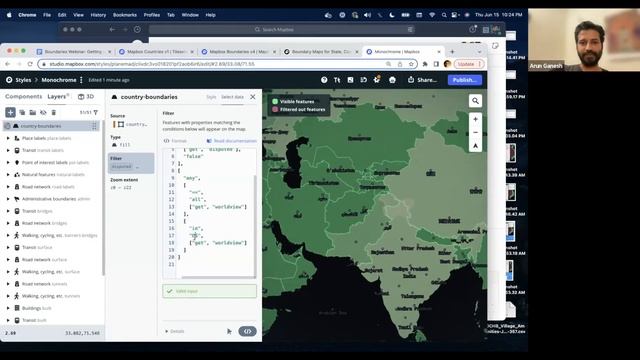Click the Filtered out features legend swatch
The image size is (640, 360).
click(x=275, y=109)
